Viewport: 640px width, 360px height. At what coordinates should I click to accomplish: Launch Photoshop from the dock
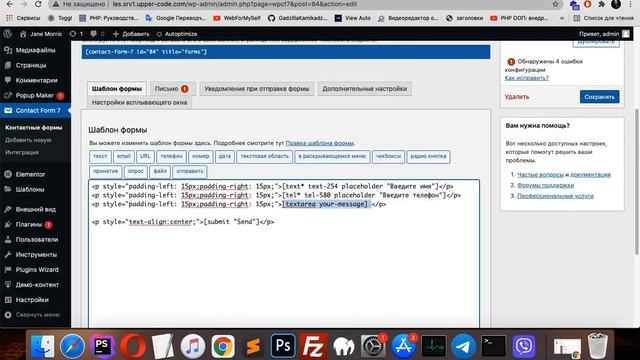coord(283,346)
